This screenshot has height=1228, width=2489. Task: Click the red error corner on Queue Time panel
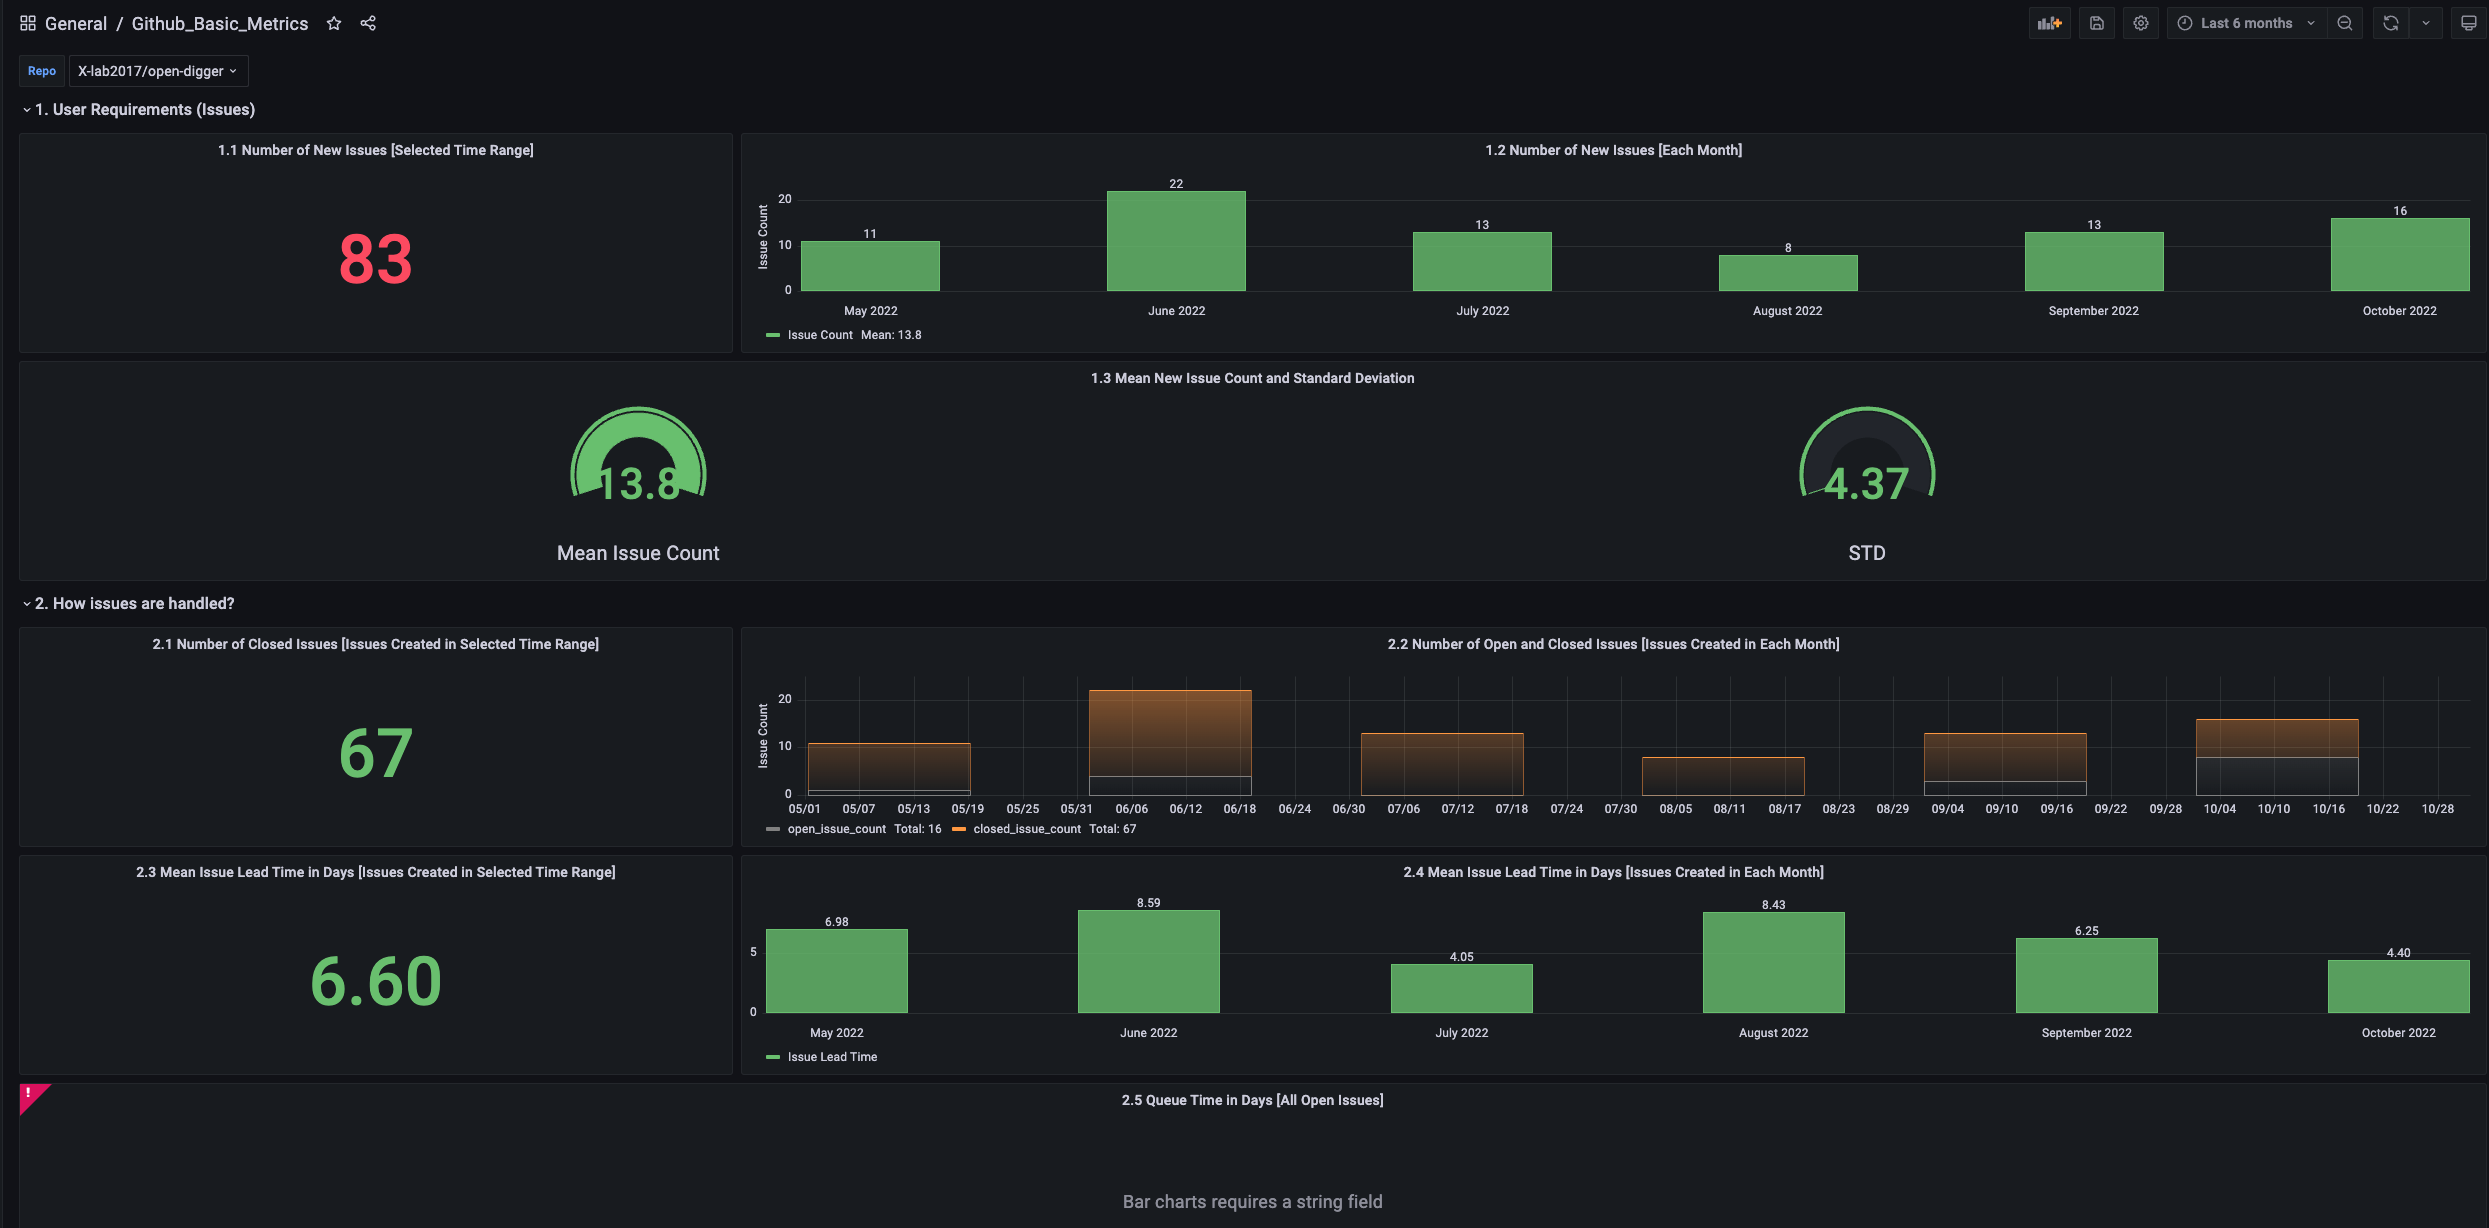28,1095
